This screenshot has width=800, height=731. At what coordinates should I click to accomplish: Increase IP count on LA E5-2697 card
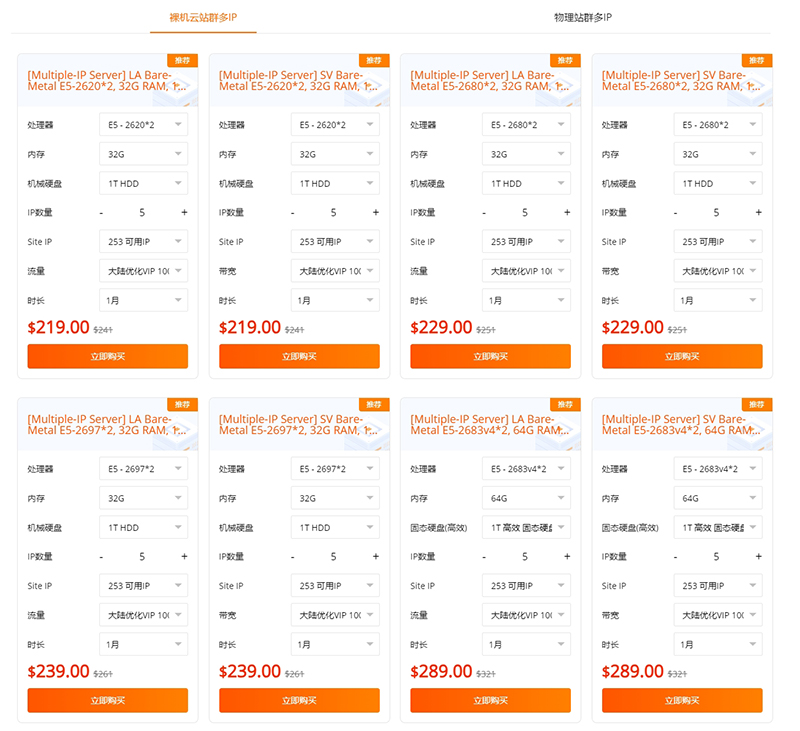(x=184, y=557)
